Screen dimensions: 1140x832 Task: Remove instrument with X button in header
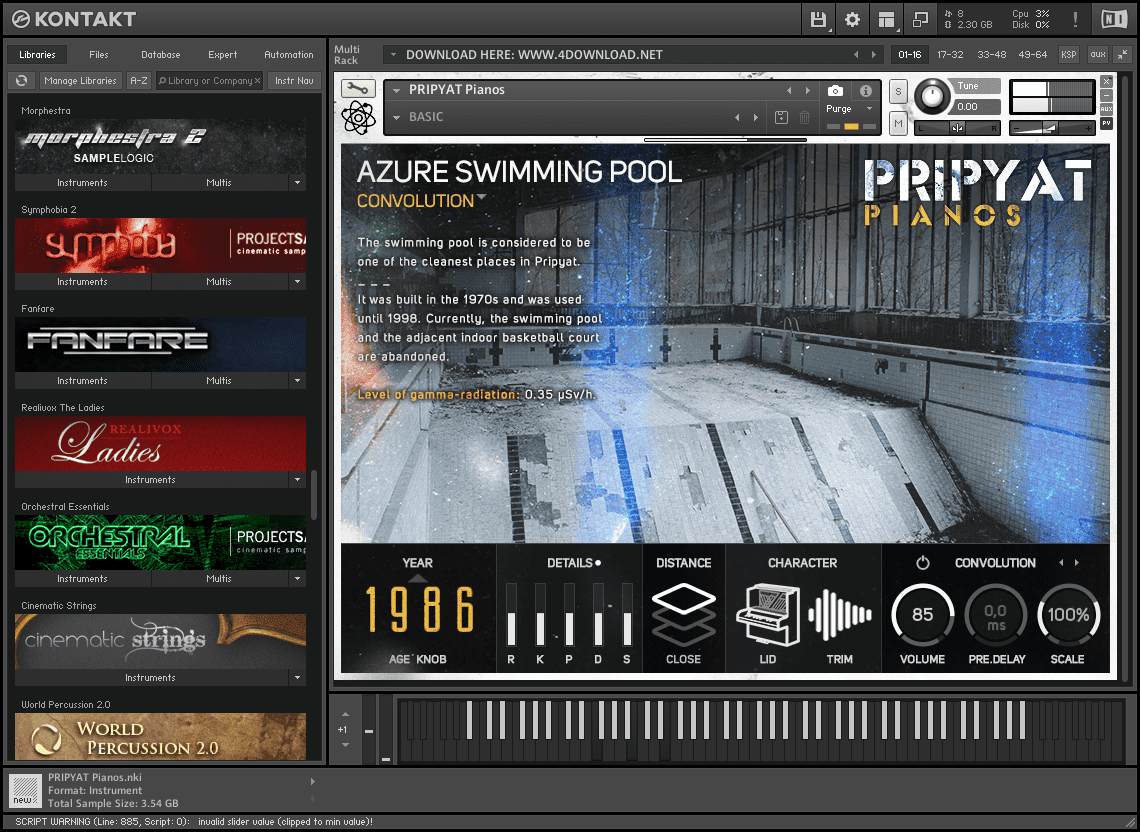click(x=1107, y=81)
